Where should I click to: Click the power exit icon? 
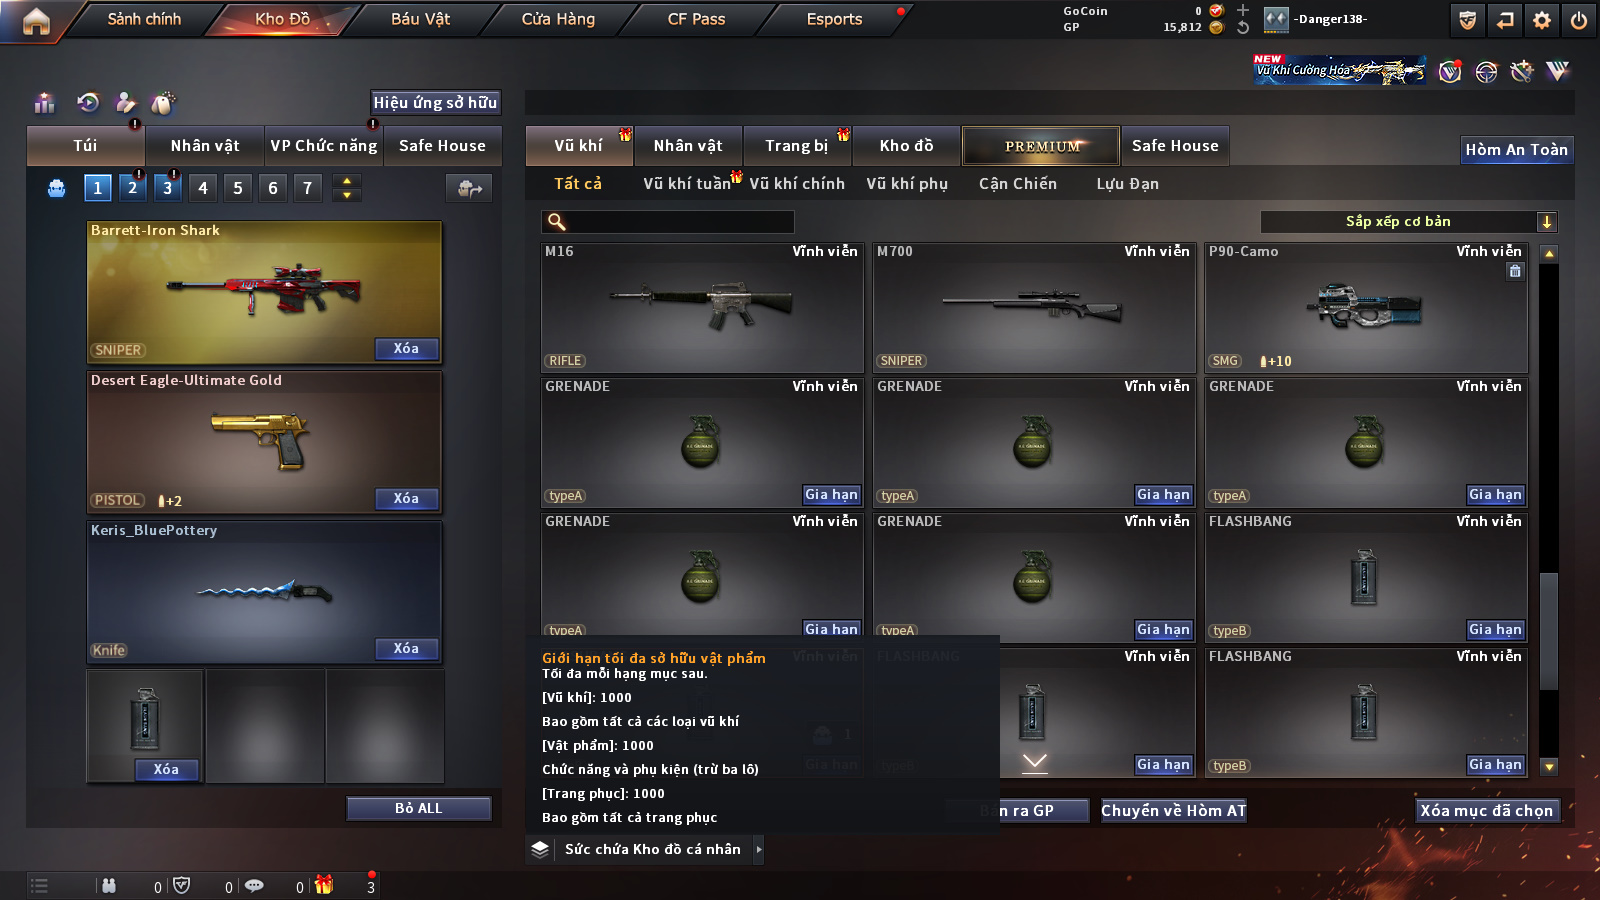pyautogui.click(x=1579, y=20)
